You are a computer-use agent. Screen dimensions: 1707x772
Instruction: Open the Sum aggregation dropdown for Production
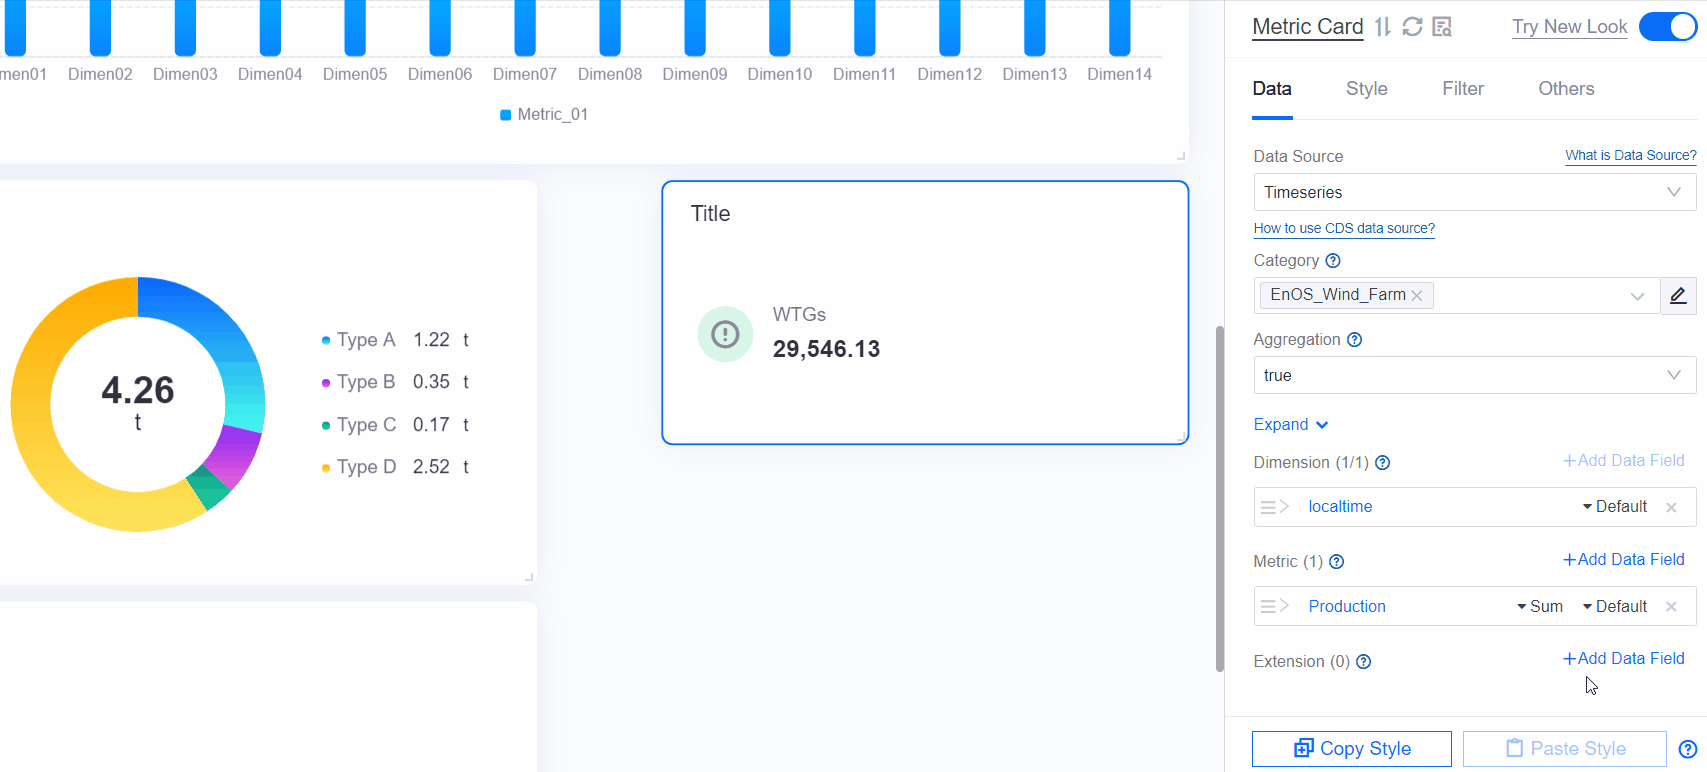click(1540, 607)
